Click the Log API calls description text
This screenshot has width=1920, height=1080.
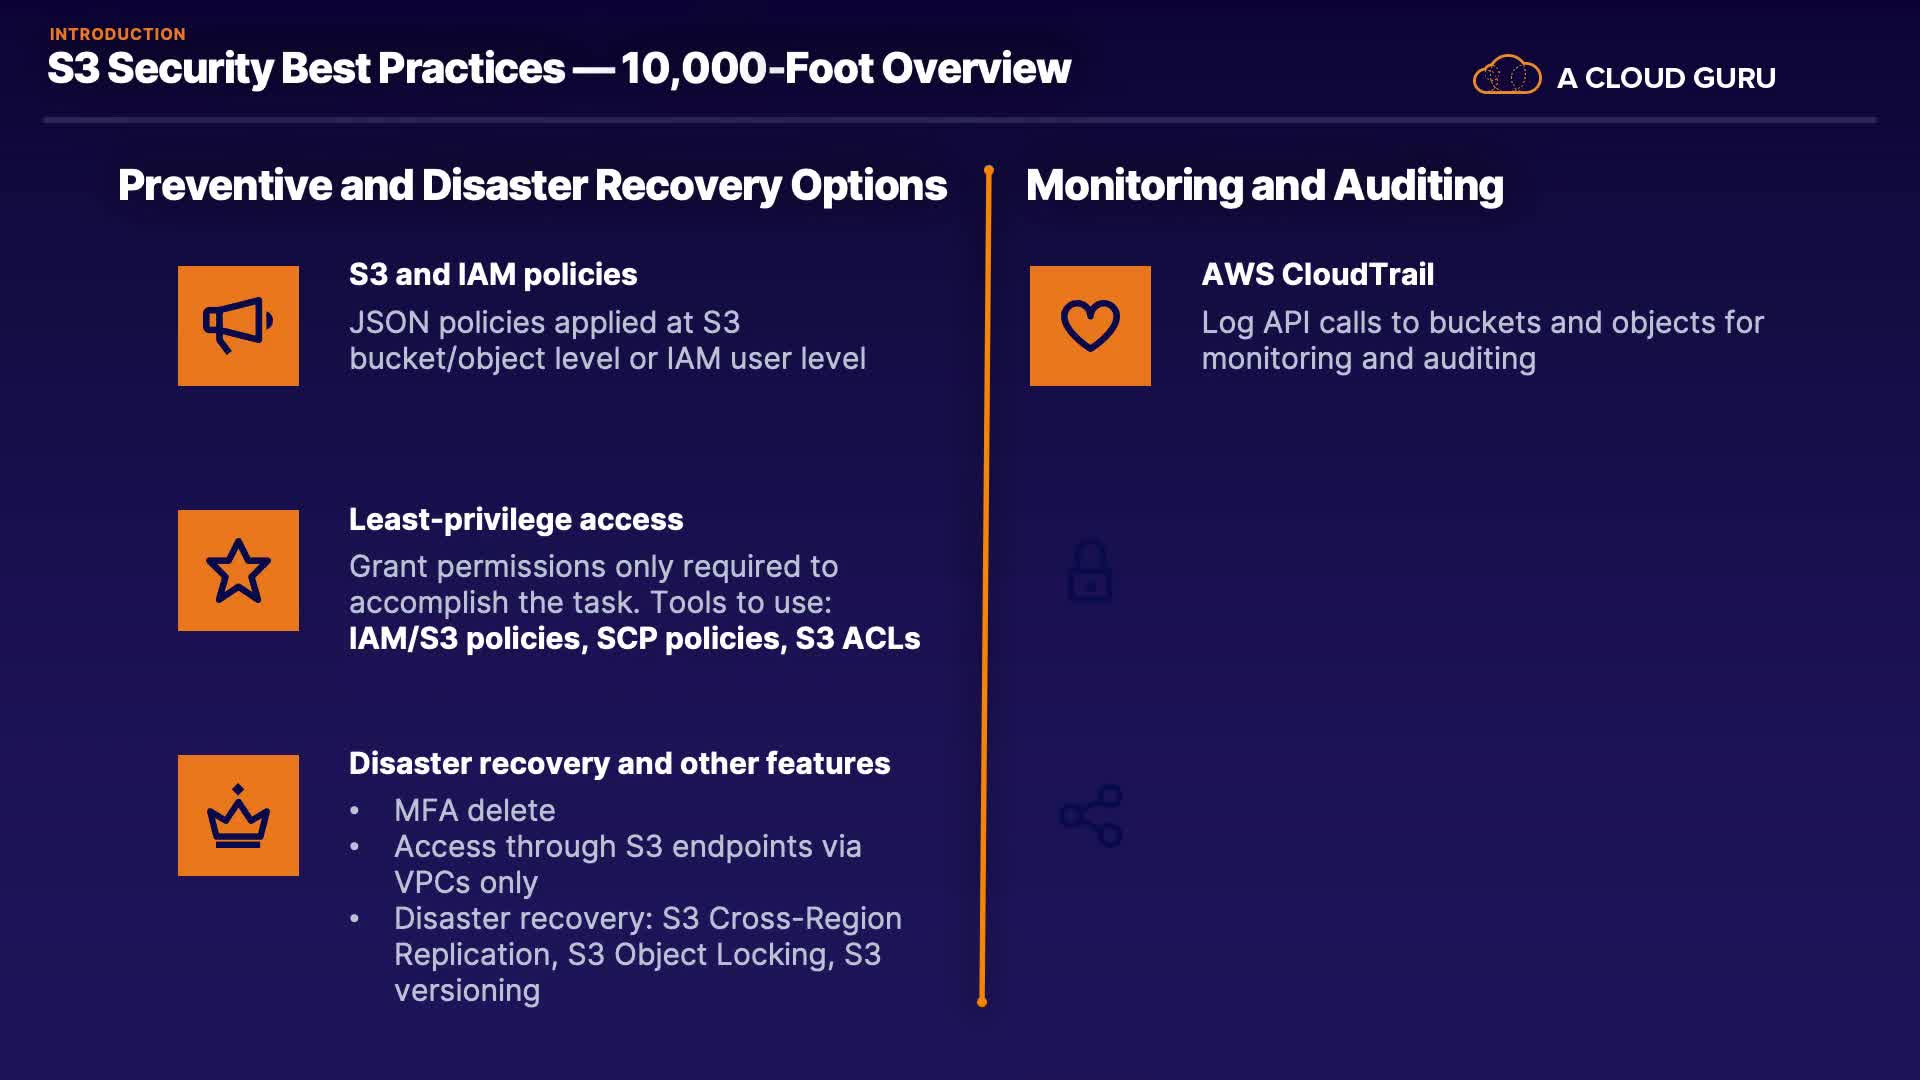pos(1482,340)
